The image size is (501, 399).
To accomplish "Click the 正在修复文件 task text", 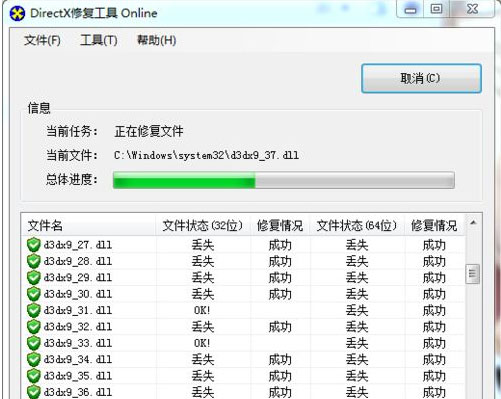I will [x=149, y=131].
